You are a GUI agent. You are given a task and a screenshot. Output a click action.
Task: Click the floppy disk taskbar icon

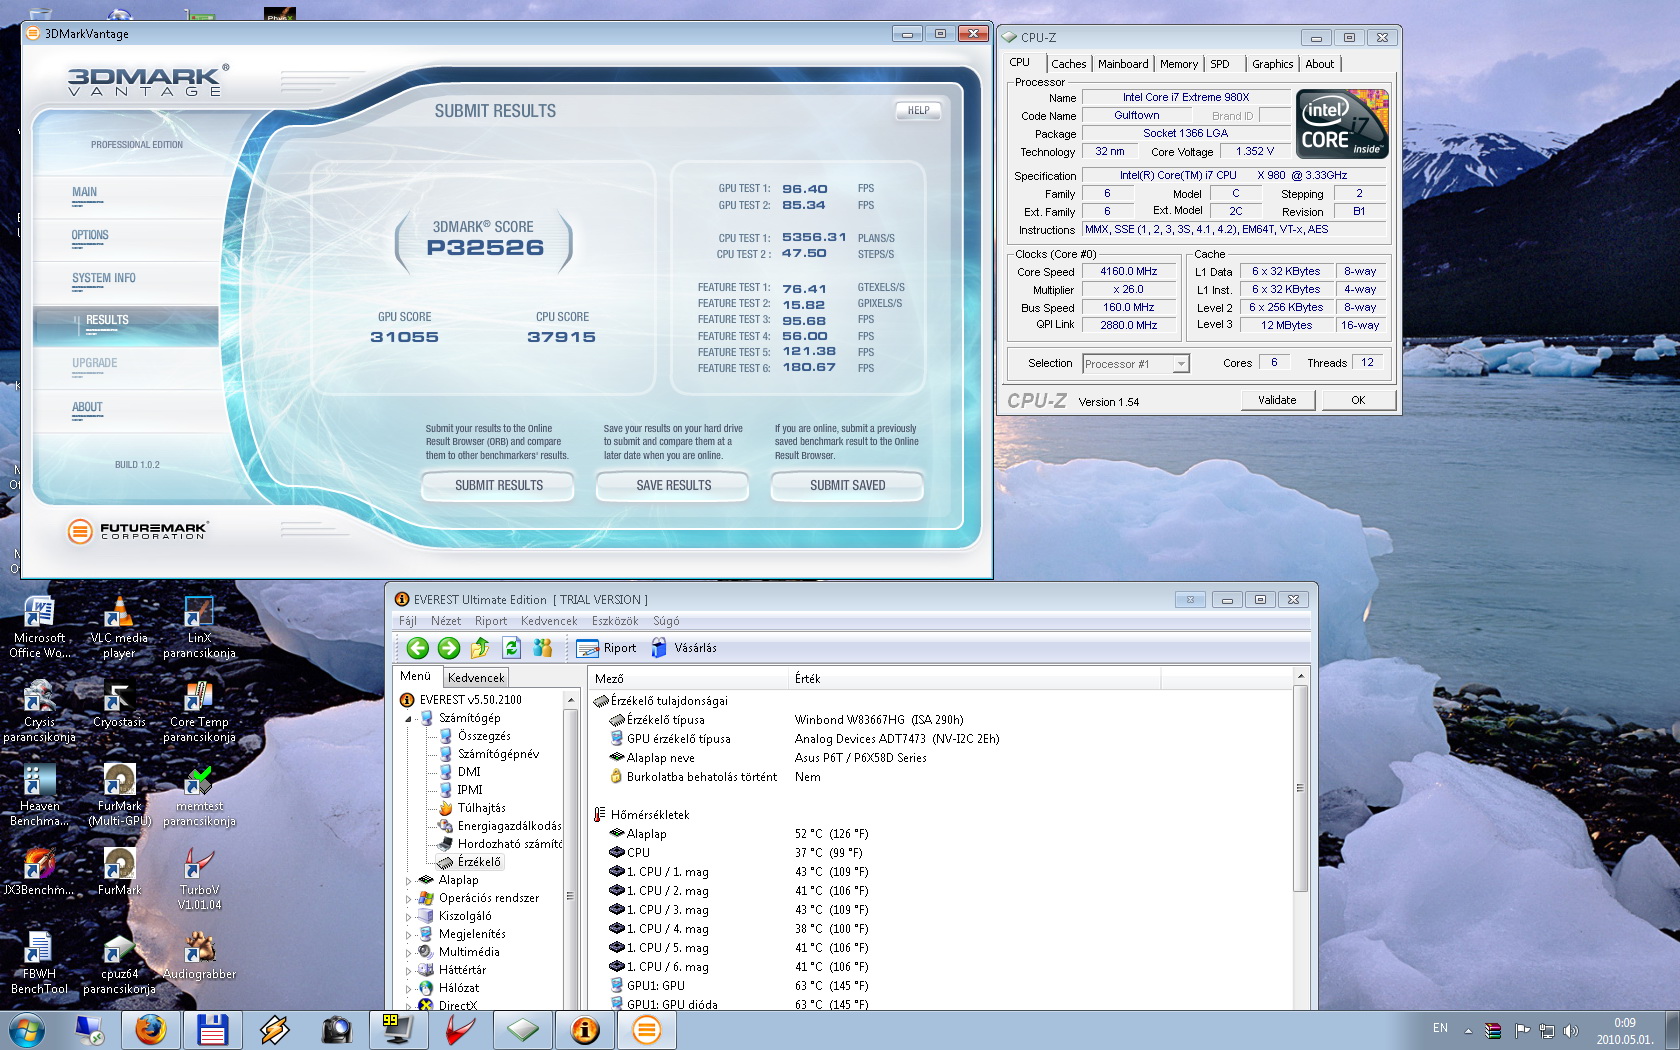pyautogui.click(x=212, y=1029)
